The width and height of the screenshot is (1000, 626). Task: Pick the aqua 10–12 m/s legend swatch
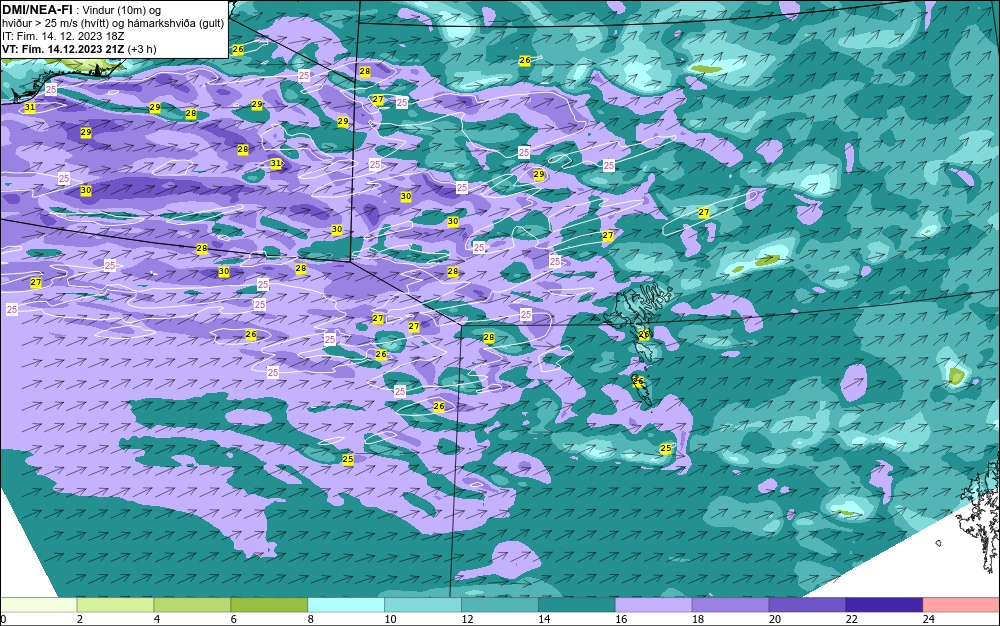pos(423,605)
